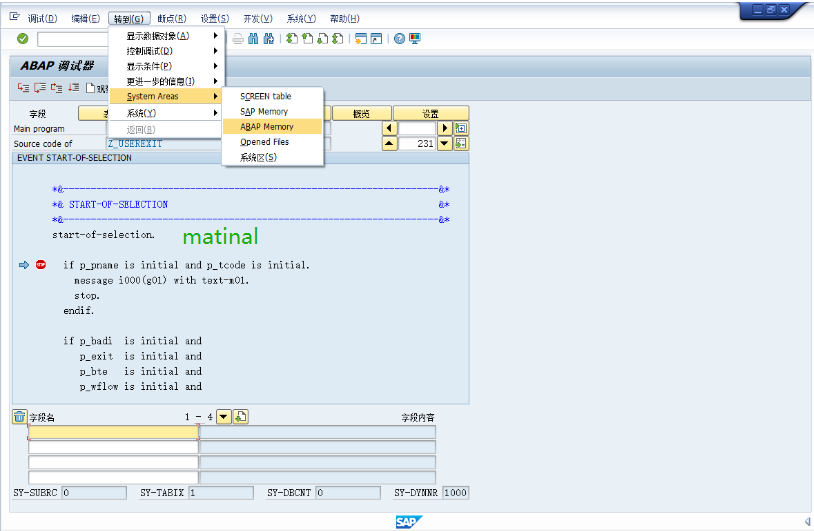
Task: Click the SY-TABIX value field
Action: 221,493
